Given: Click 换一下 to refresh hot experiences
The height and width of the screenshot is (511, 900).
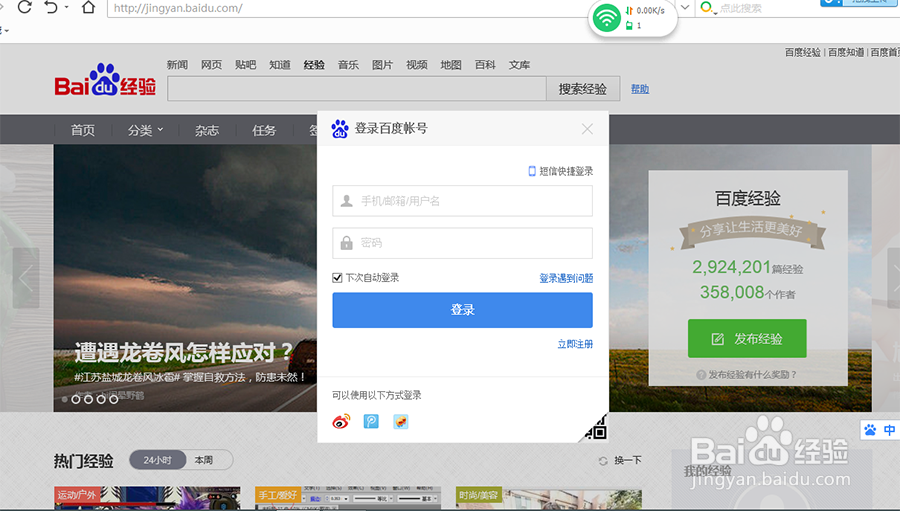Looking at the screenshot, I should [x=628, y=460].
